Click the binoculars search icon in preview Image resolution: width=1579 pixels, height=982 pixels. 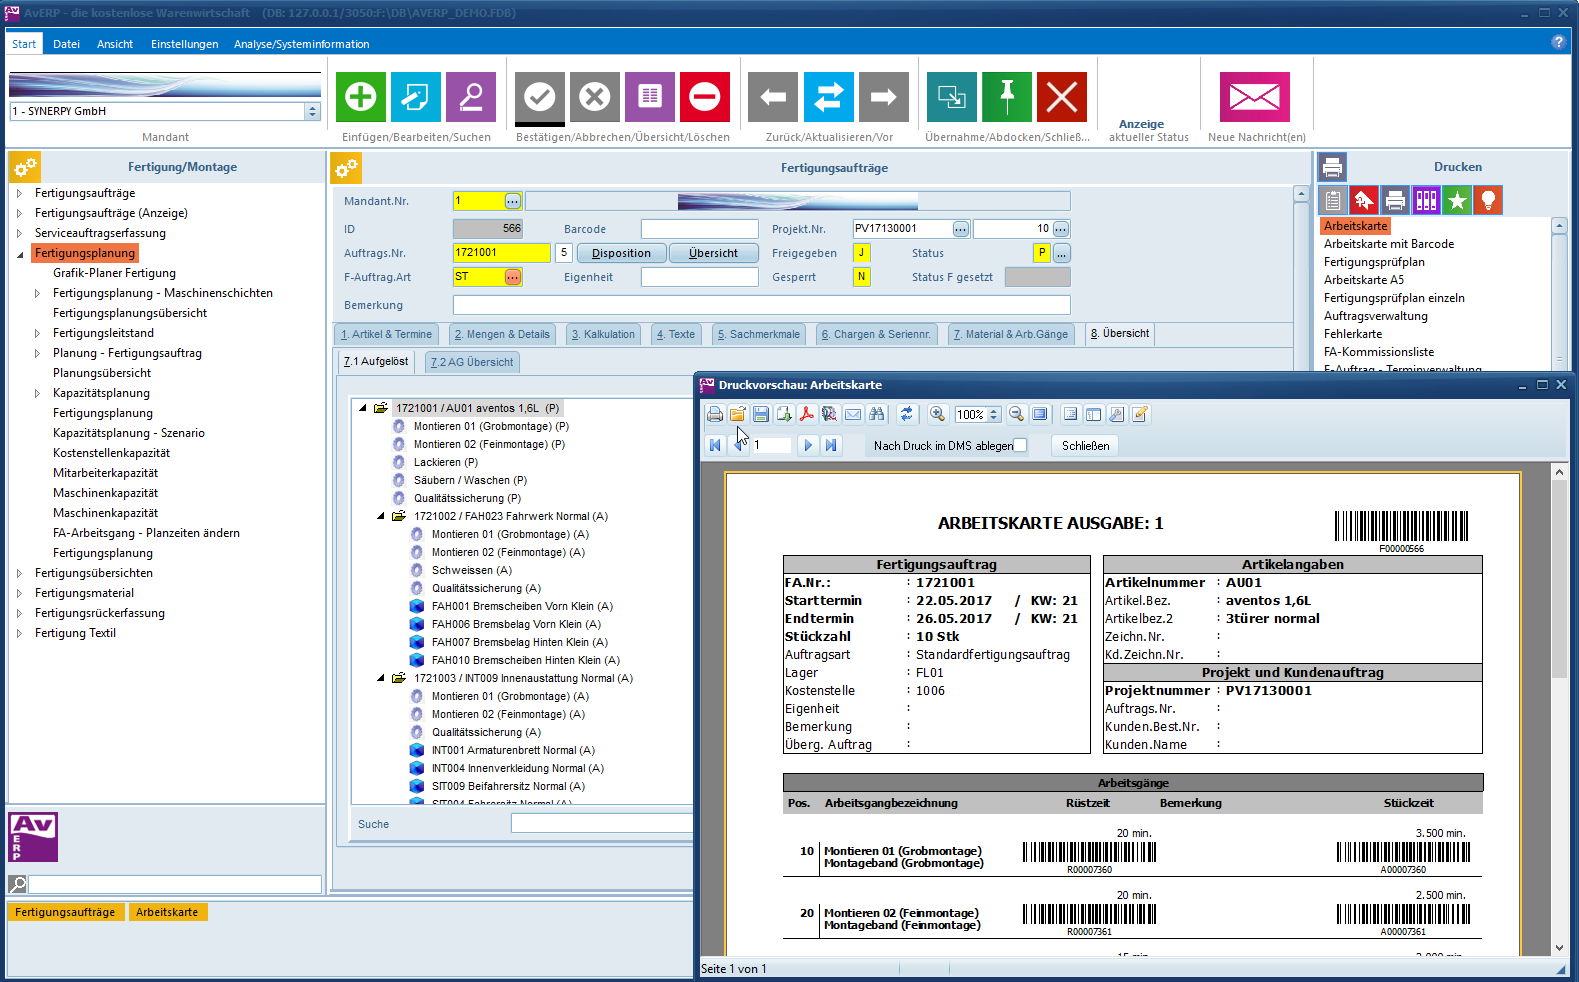point(877,414)
